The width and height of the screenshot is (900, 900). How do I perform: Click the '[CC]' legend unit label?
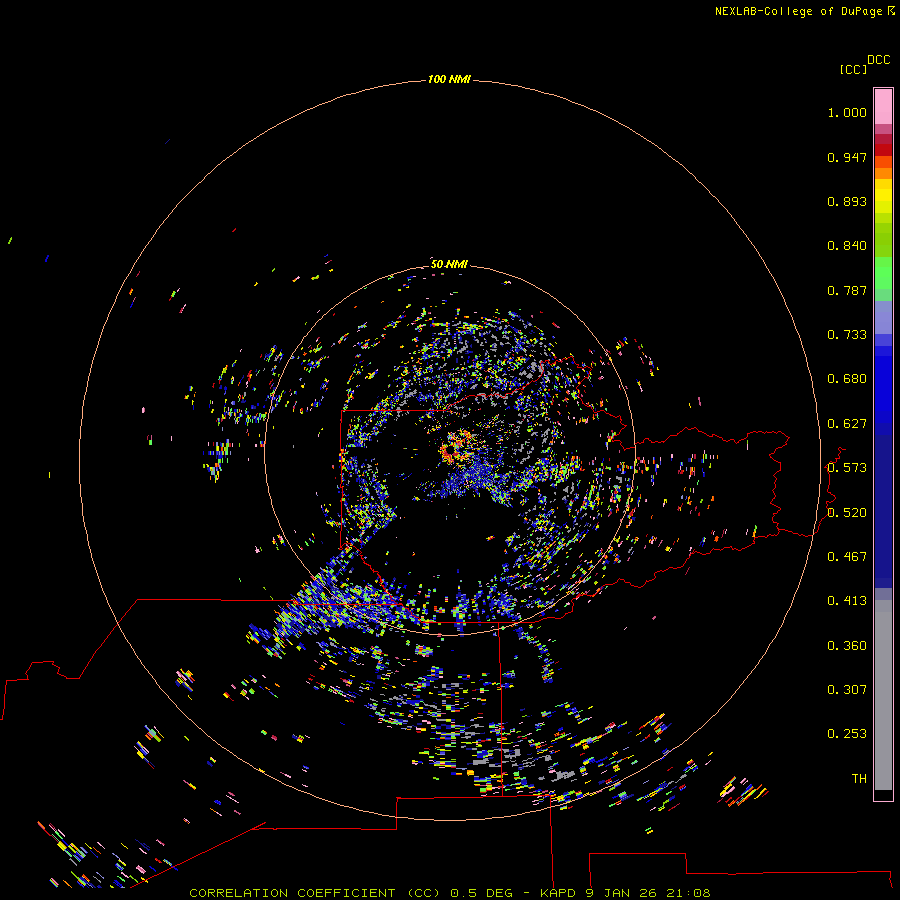pos(853,69)
